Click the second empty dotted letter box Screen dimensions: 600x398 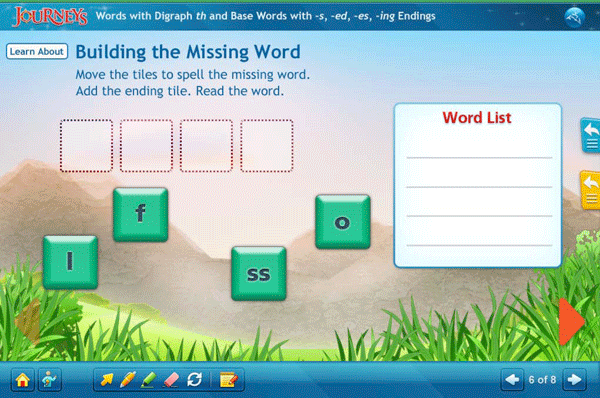pos(146,145)
